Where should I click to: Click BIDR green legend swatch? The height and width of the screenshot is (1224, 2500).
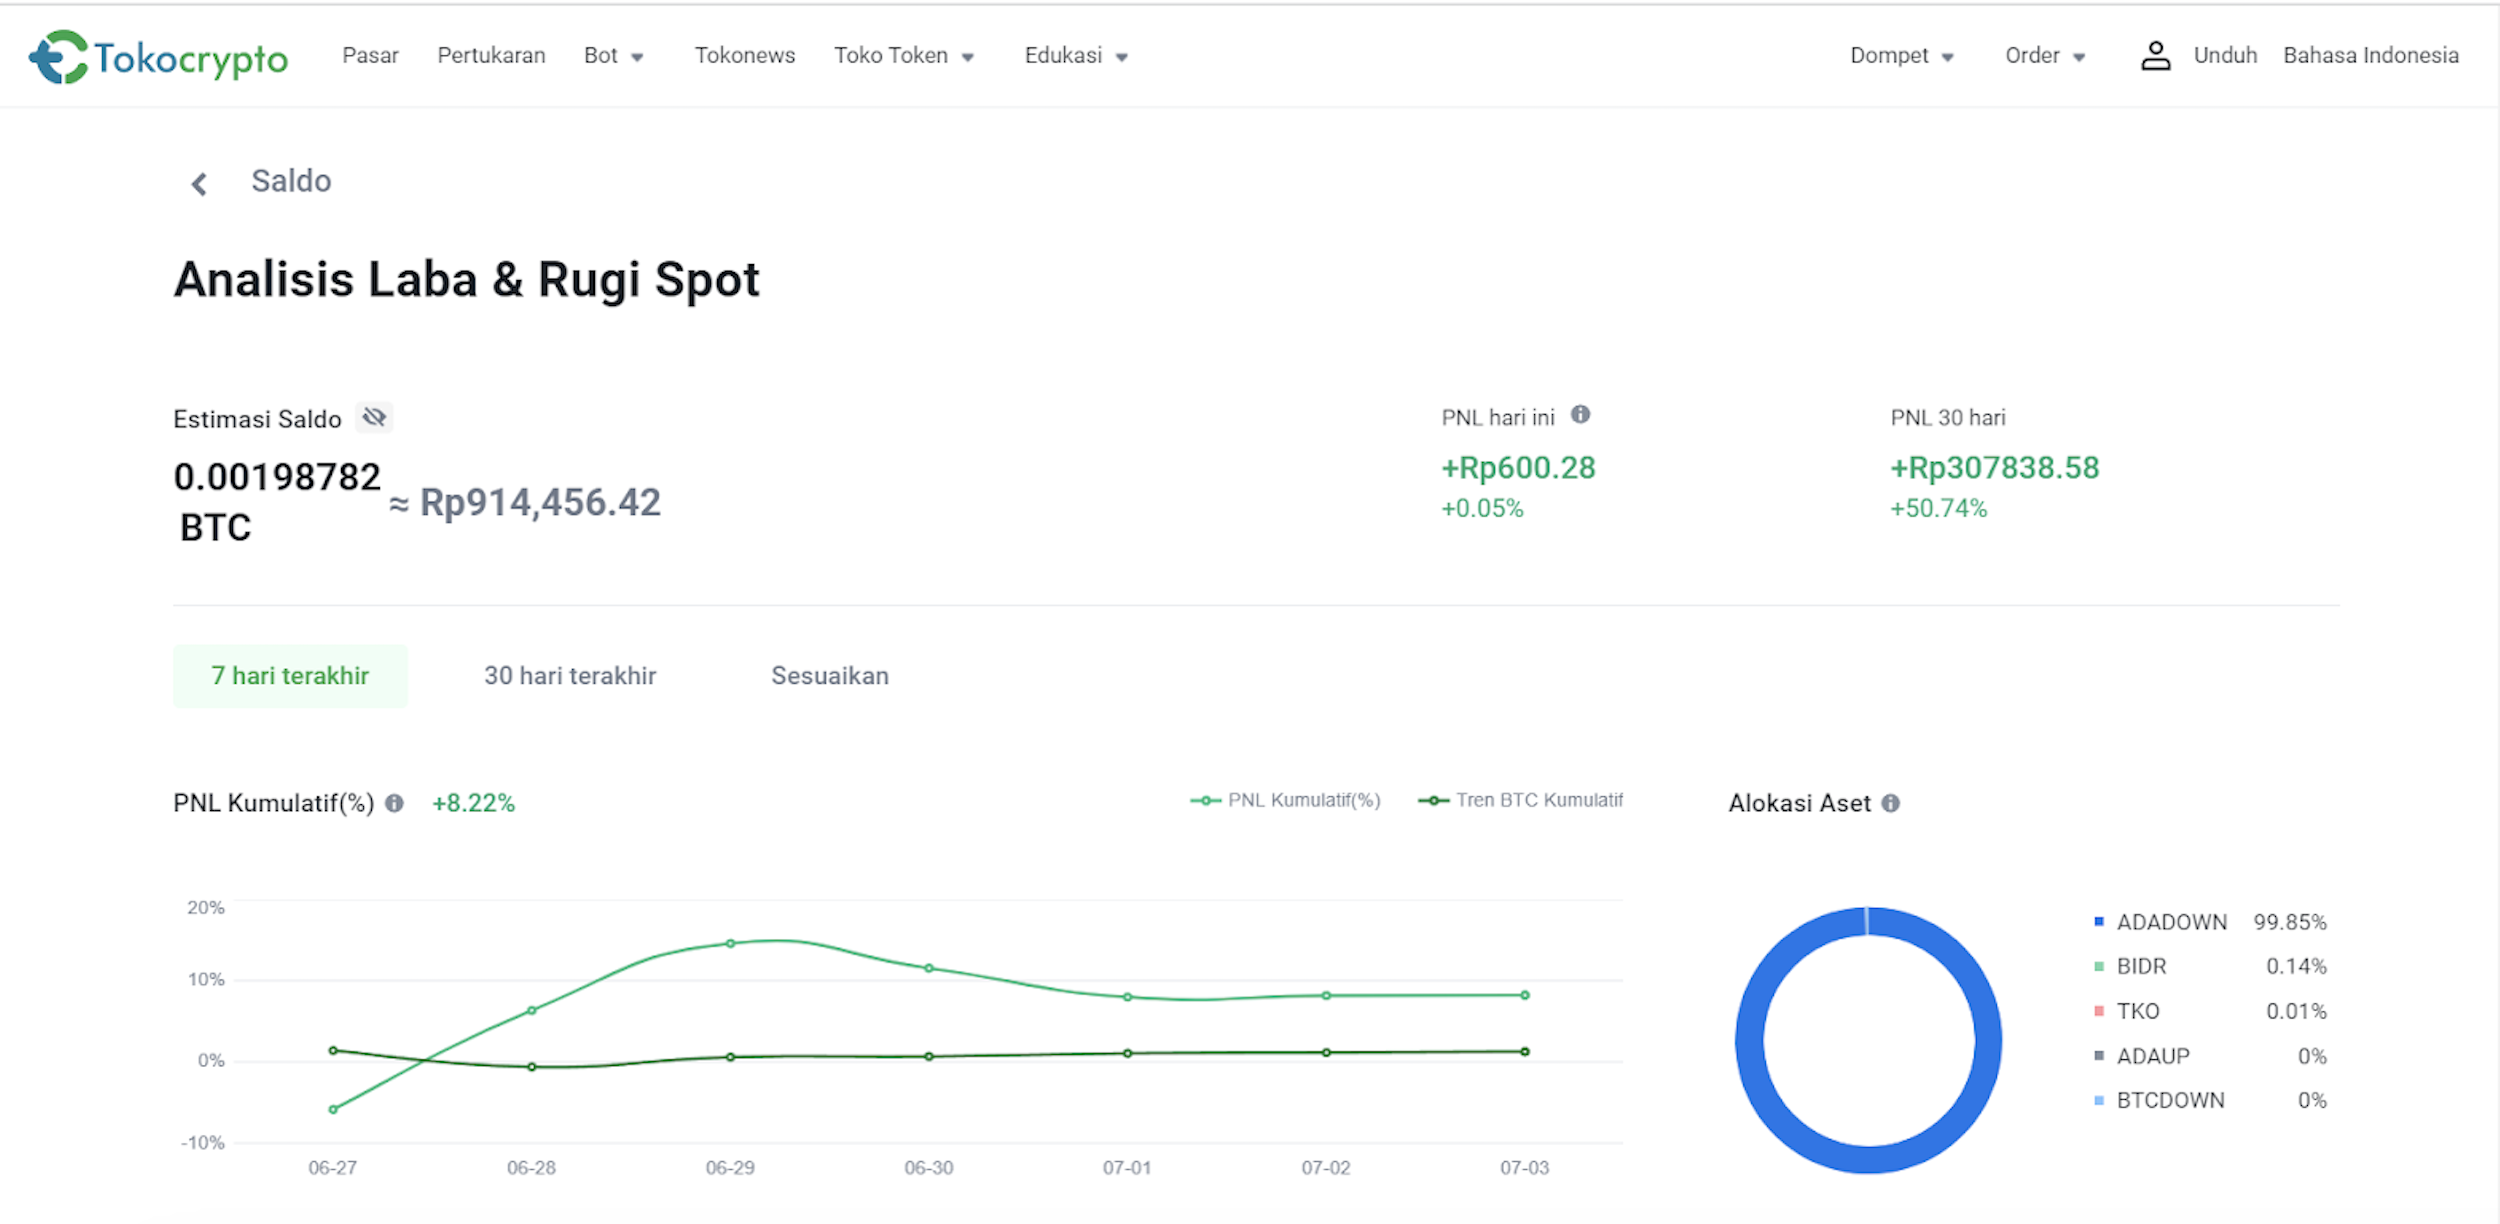tap(2099, 966)
